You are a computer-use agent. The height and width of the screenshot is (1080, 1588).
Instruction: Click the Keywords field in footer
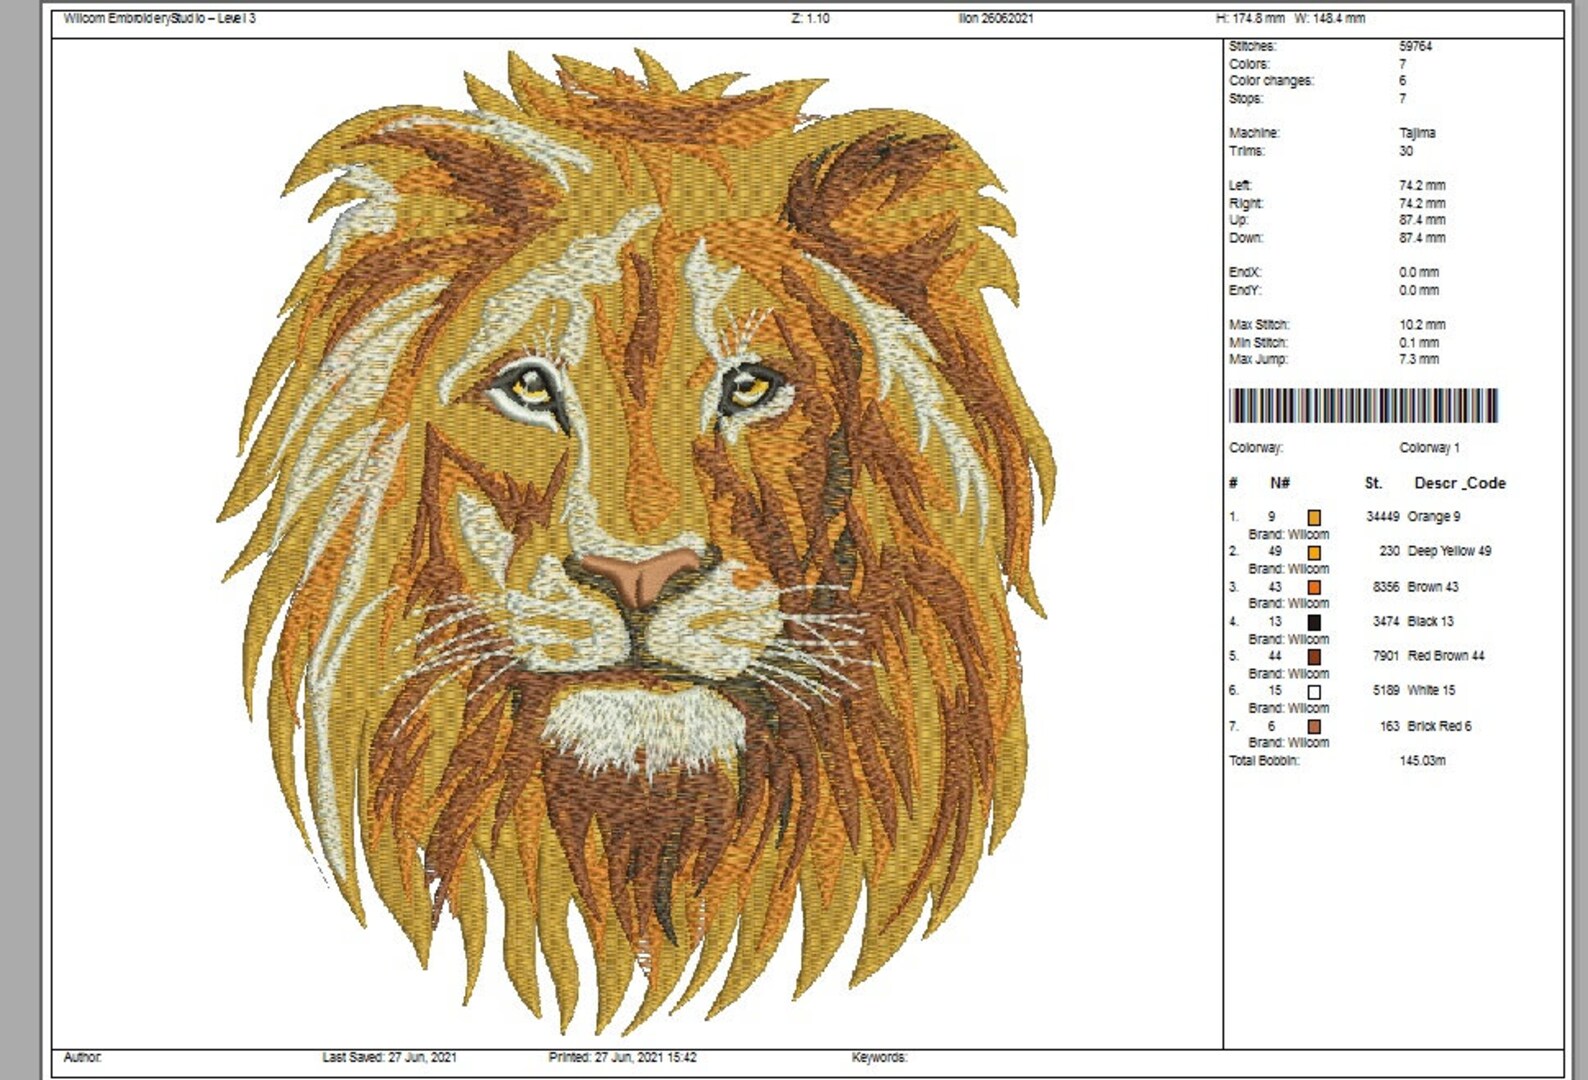pos(879,1057)
